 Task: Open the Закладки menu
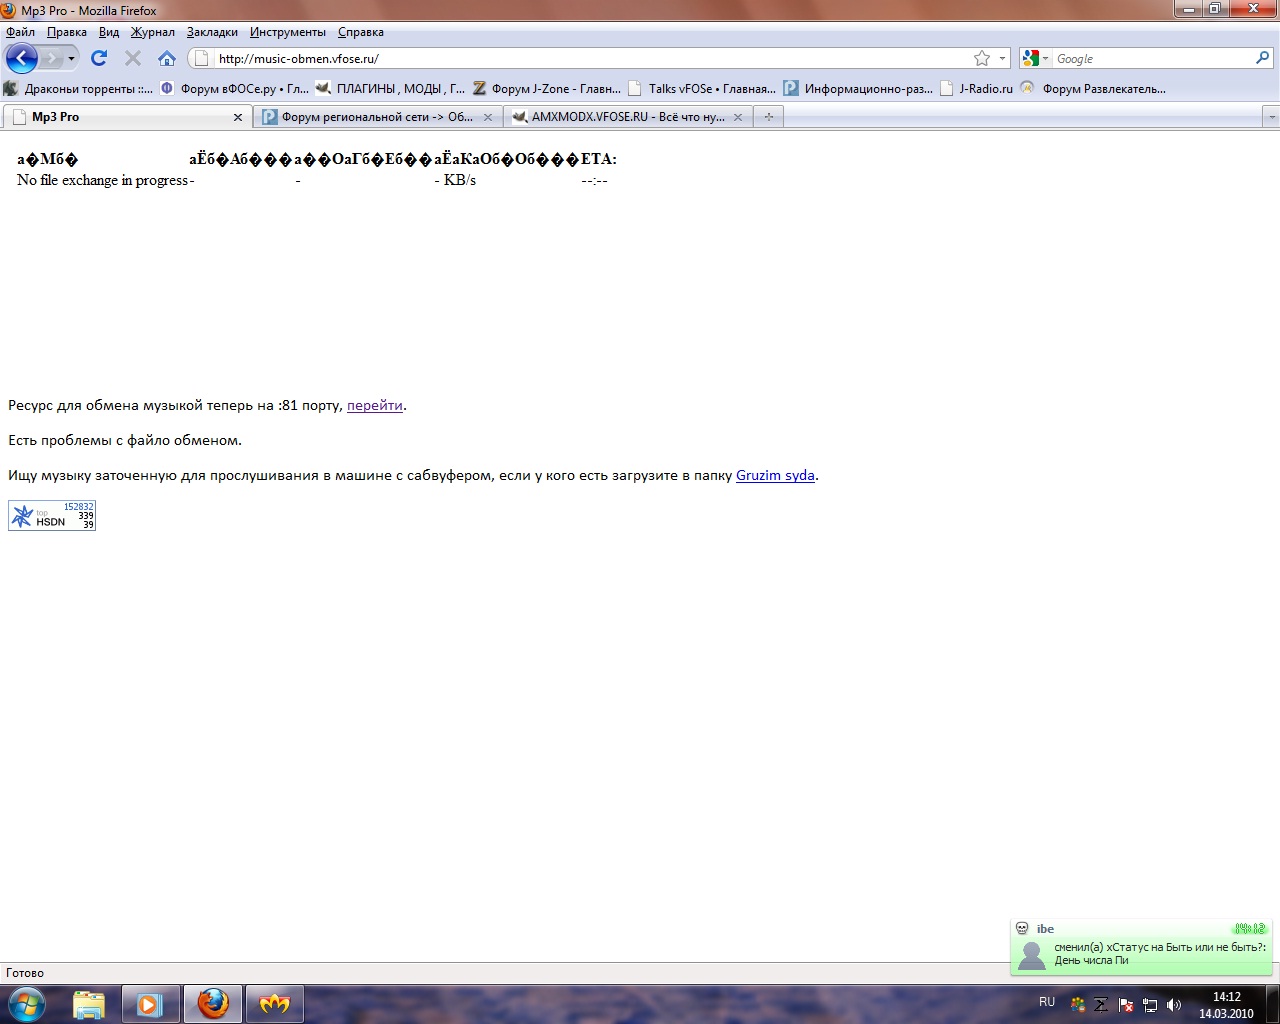(x=212, y=32)
